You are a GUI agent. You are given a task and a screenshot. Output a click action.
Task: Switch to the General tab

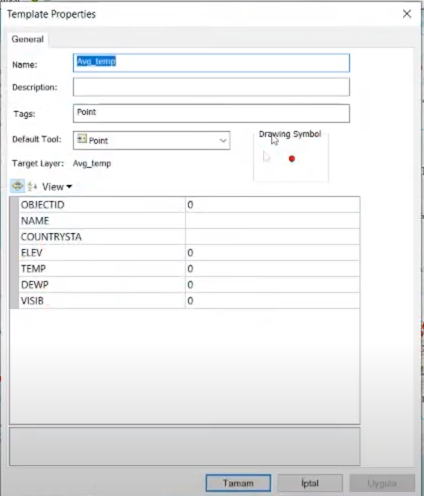pyautogui.click(x=28, y=39)
